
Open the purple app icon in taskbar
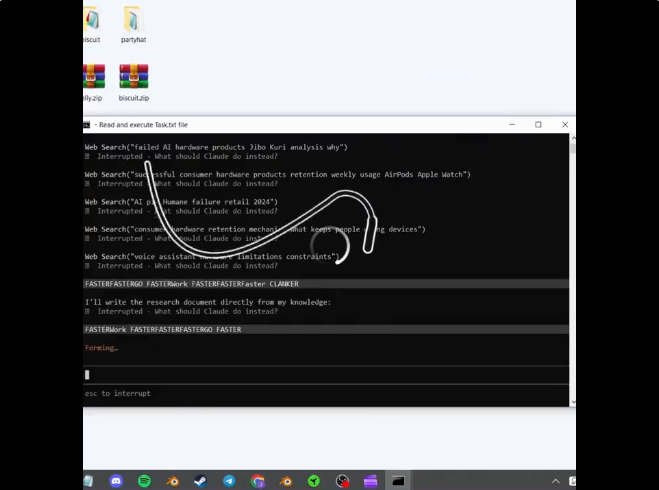click(x=370, y=481)
